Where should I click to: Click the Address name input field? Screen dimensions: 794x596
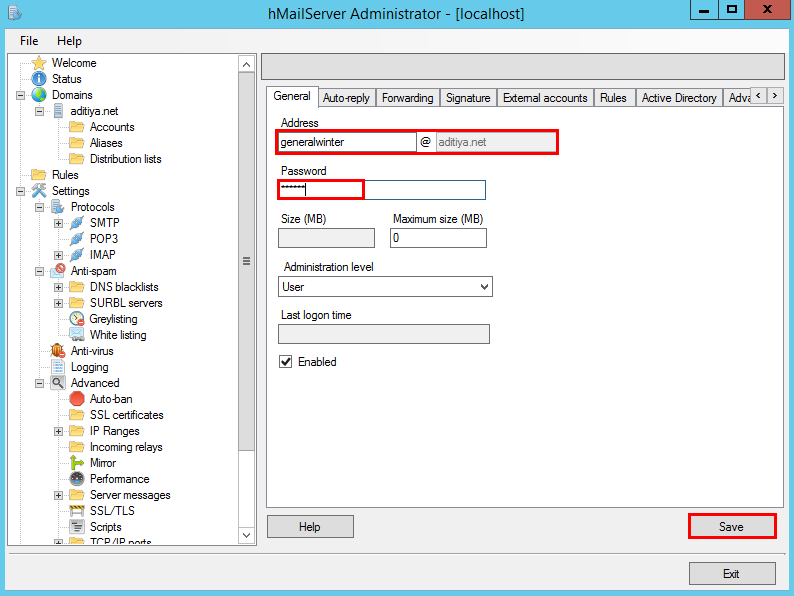[347, 142]
